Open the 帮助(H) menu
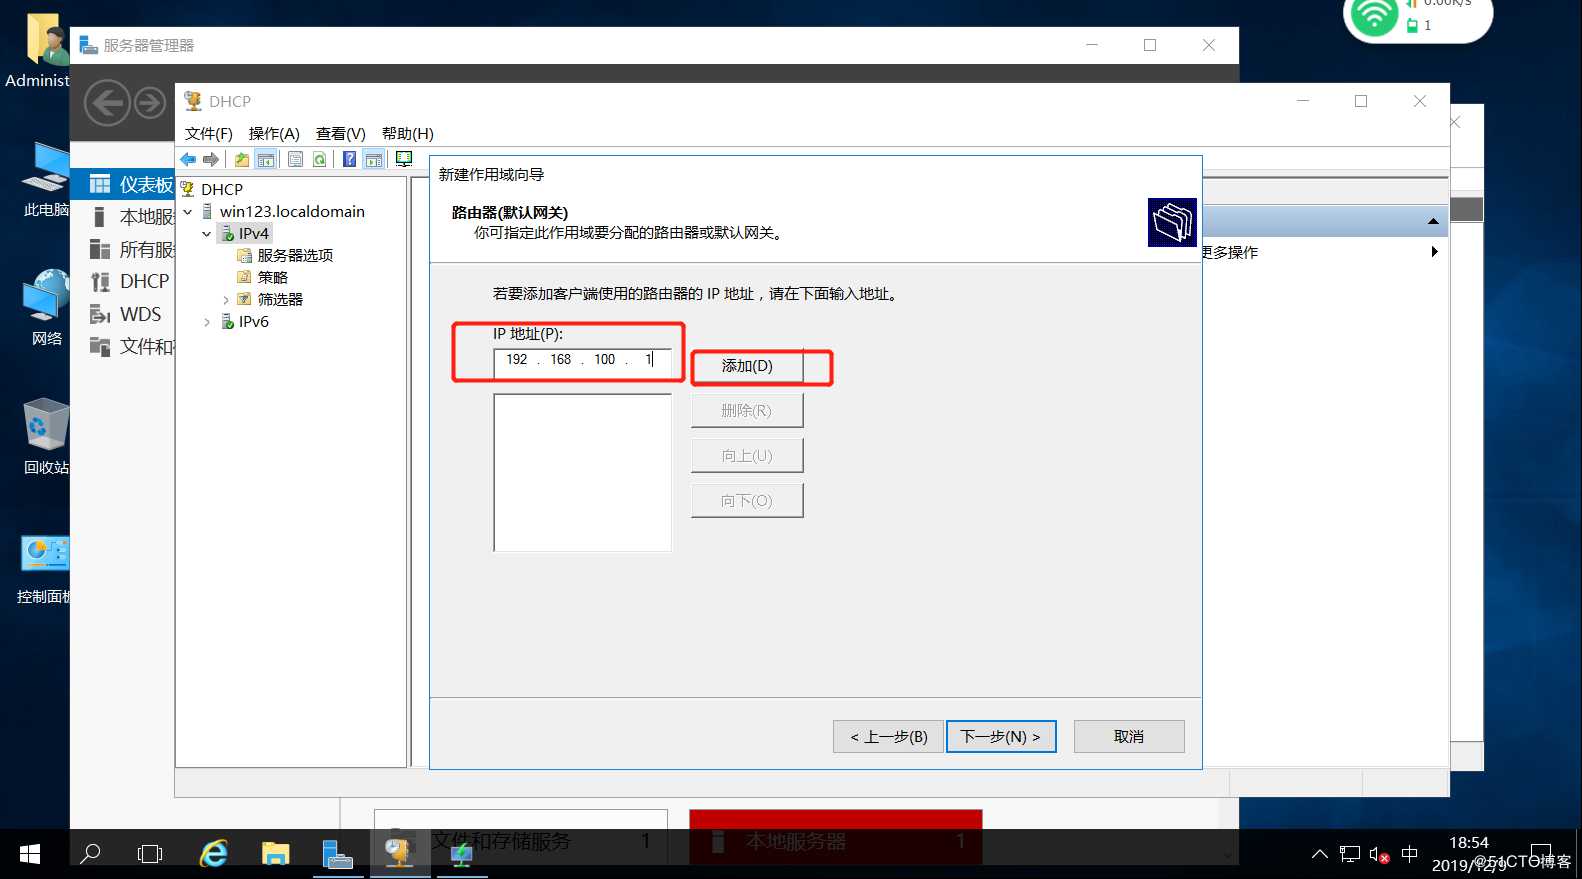1582x879 pixels. tap(408, 133)
